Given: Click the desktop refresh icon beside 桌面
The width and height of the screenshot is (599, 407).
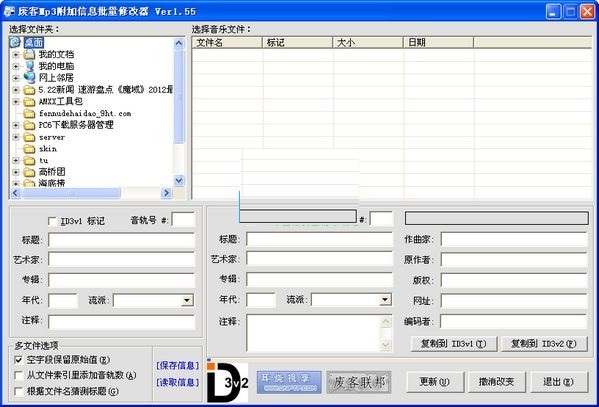Looking at the screenshot, I should click(15, 42).
